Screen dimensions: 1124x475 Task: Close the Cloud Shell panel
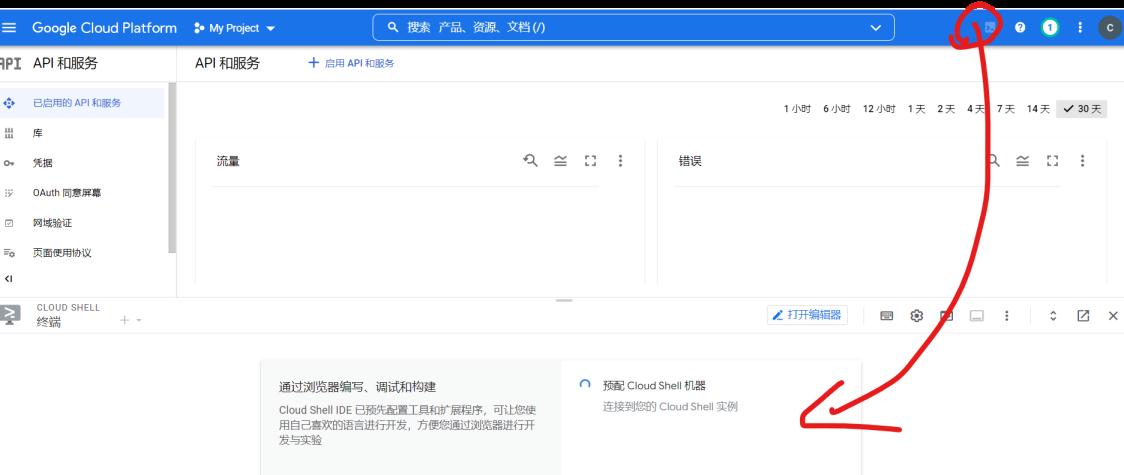(1113, 316)
